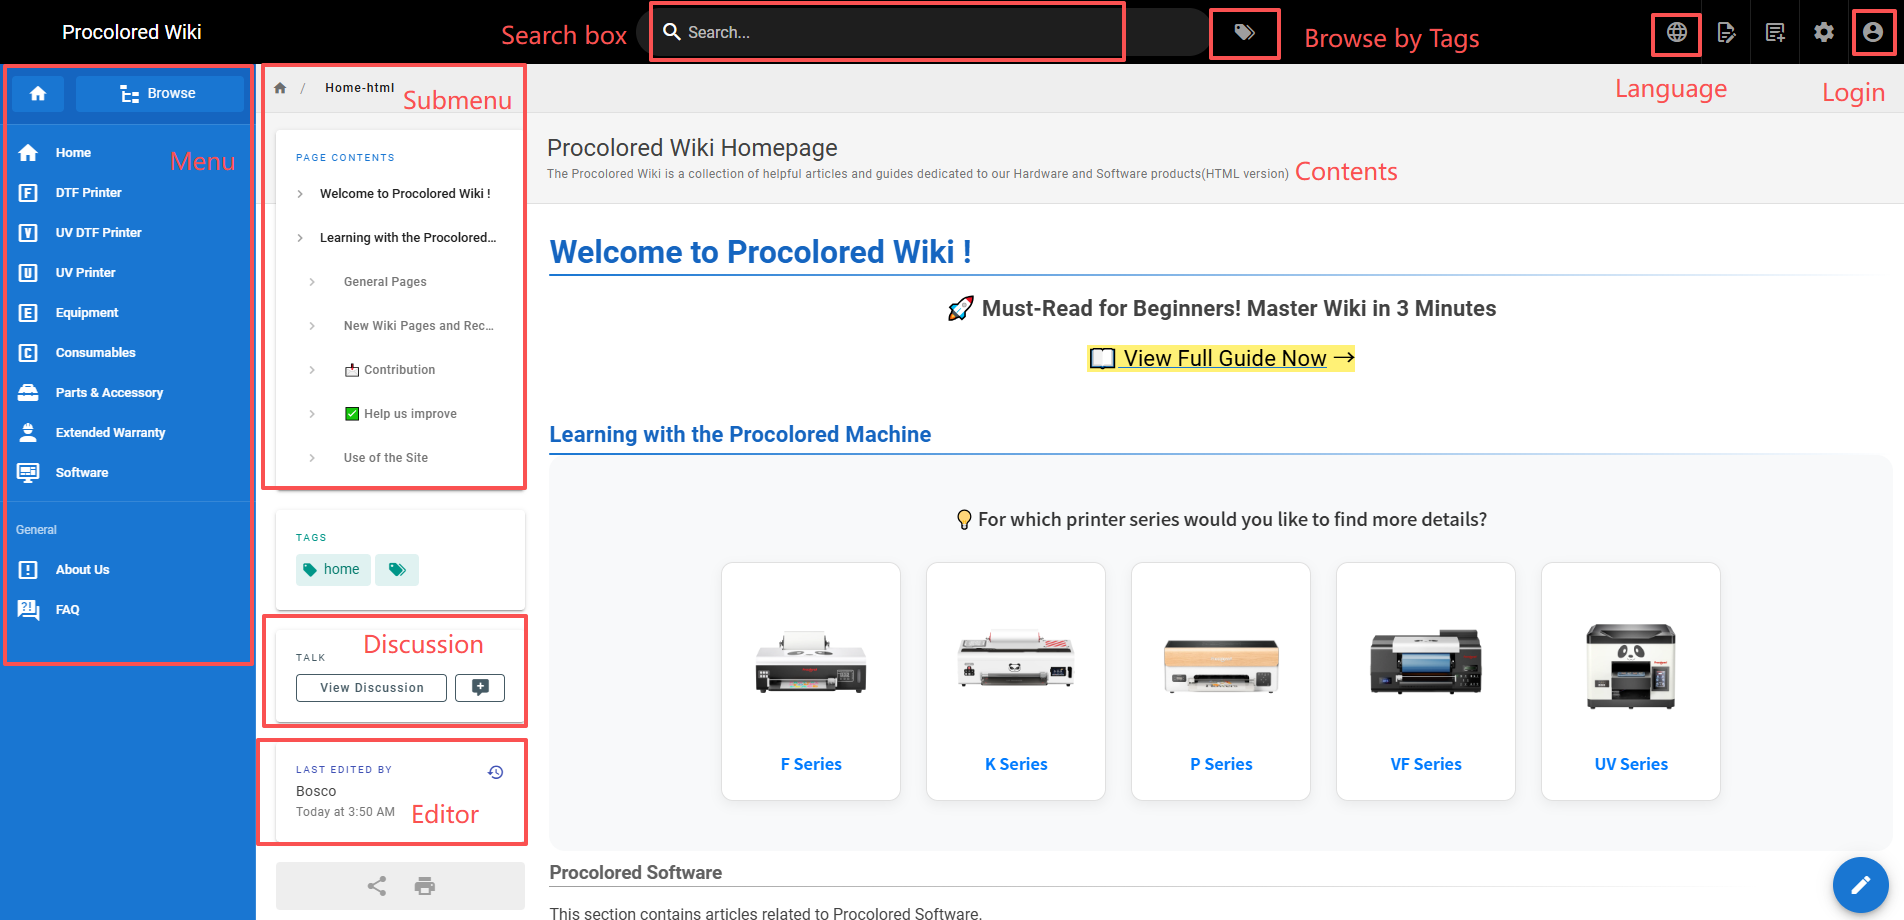1904x920 pixels.
Task: Click the UV Printer U icon
Action: (28, 272)
